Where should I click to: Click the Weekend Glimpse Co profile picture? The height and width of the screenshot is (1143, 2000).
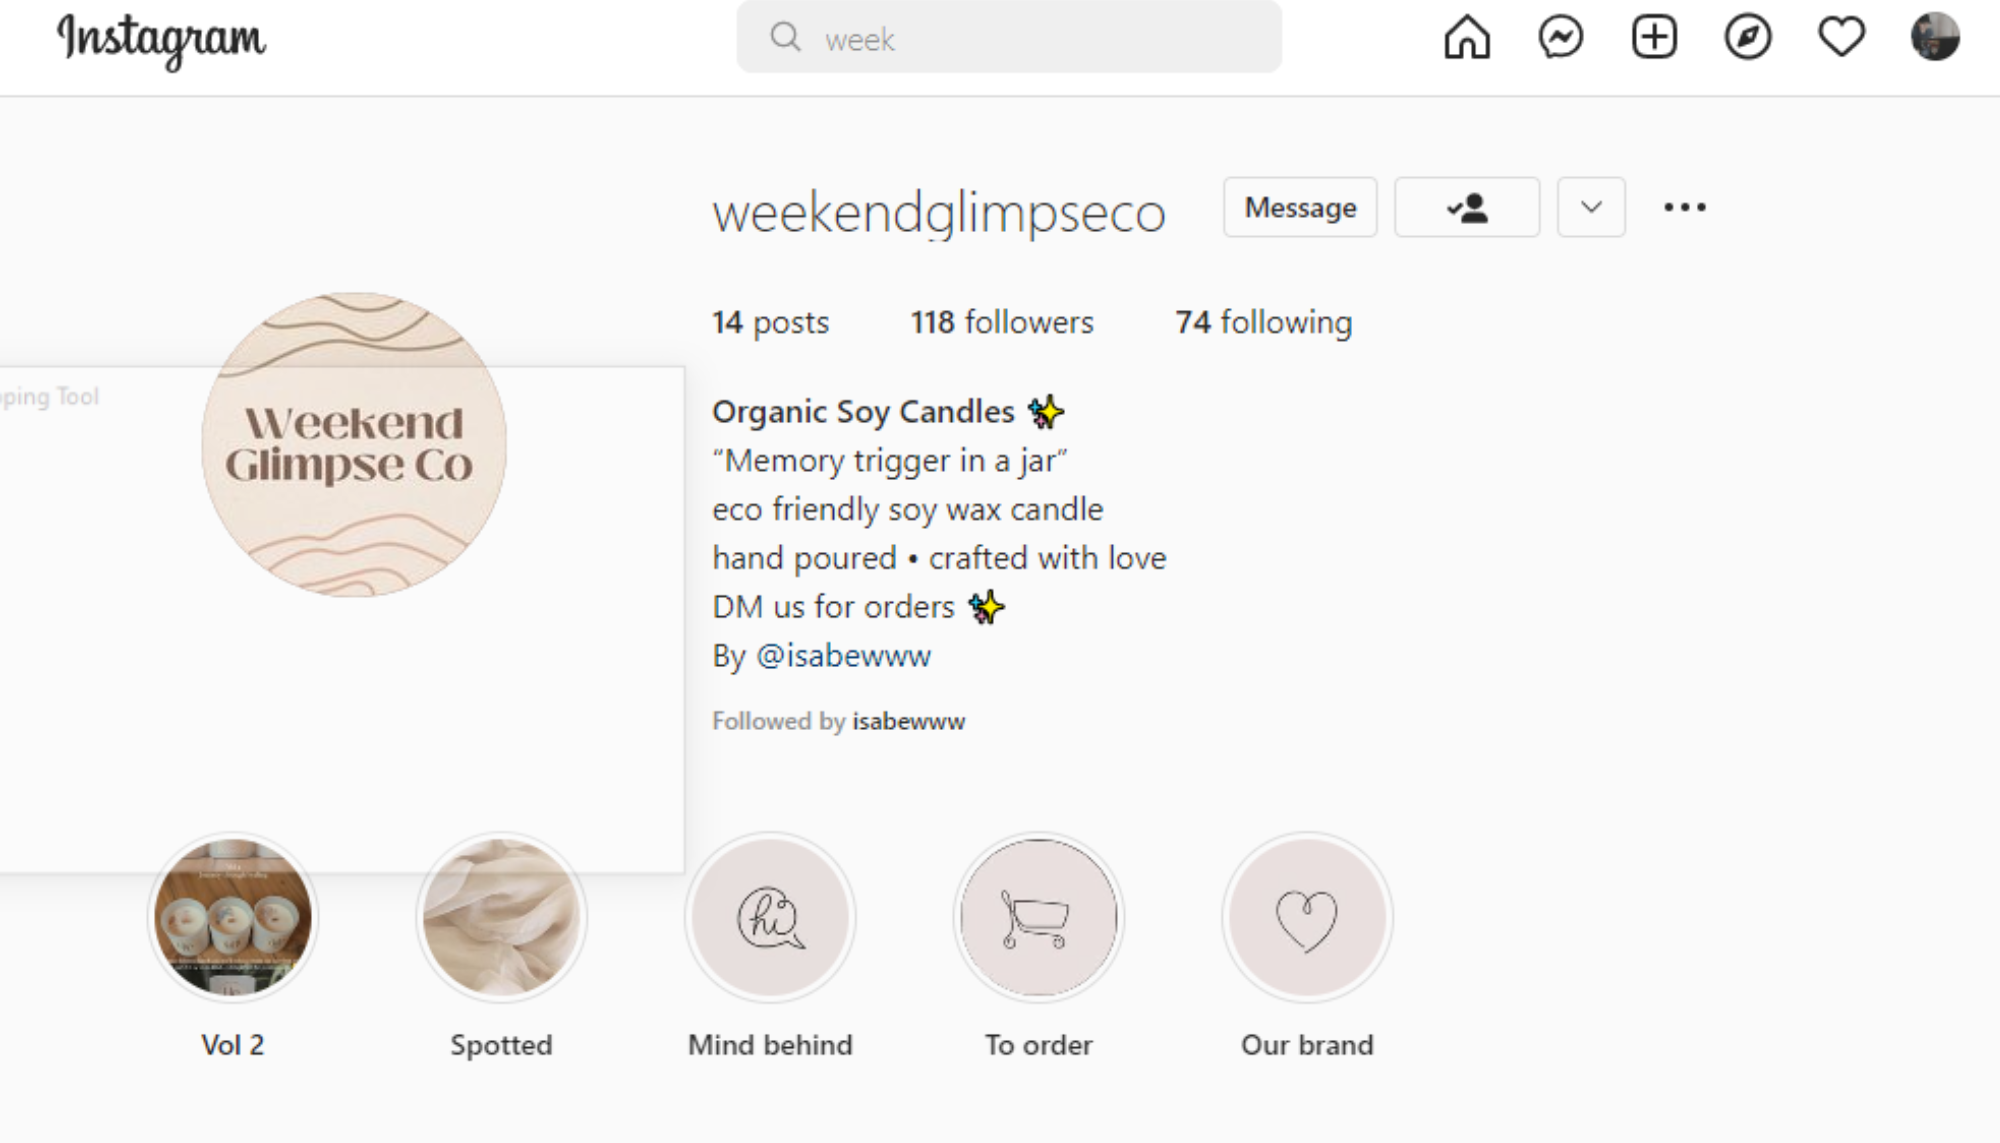click(x=354, y=444)
